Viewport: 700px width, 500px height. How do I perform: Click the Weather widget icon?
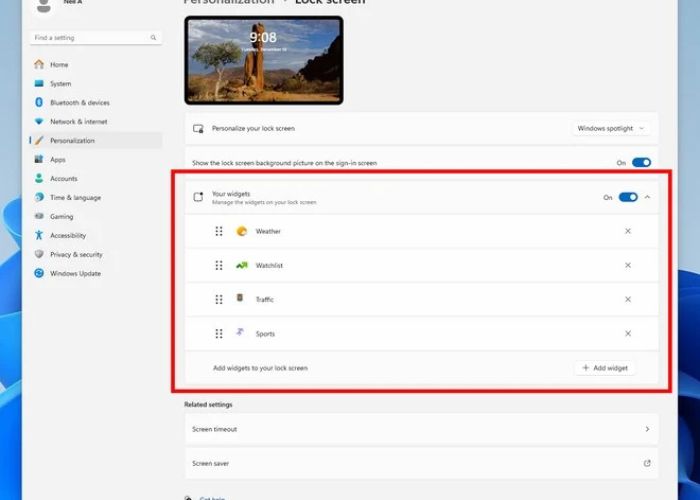pyautogui.click(x=241, y=231)
